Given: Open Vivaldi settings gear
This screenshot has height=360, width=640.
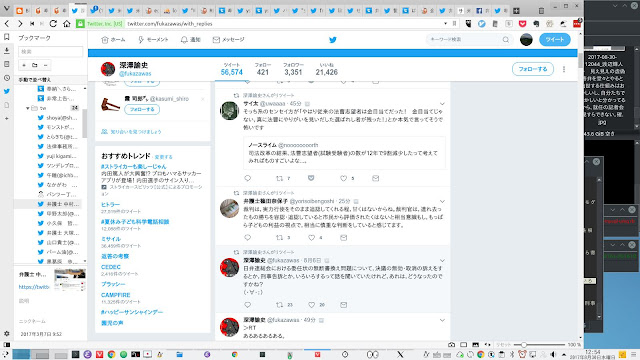Looking at the screenshot, I should pos(7,333).
